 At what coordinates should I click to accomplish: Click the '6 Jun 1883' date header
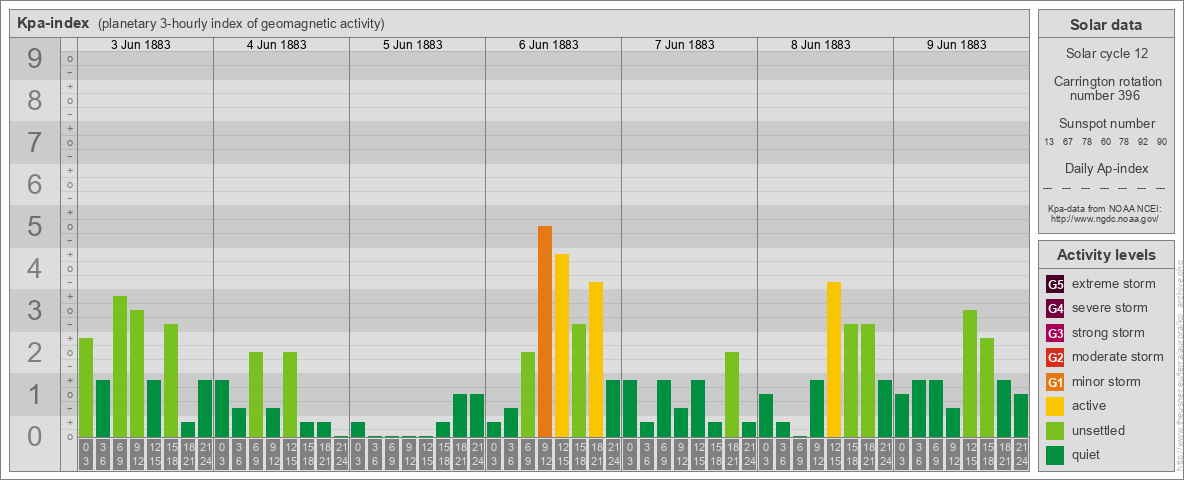tap(549, 45)
